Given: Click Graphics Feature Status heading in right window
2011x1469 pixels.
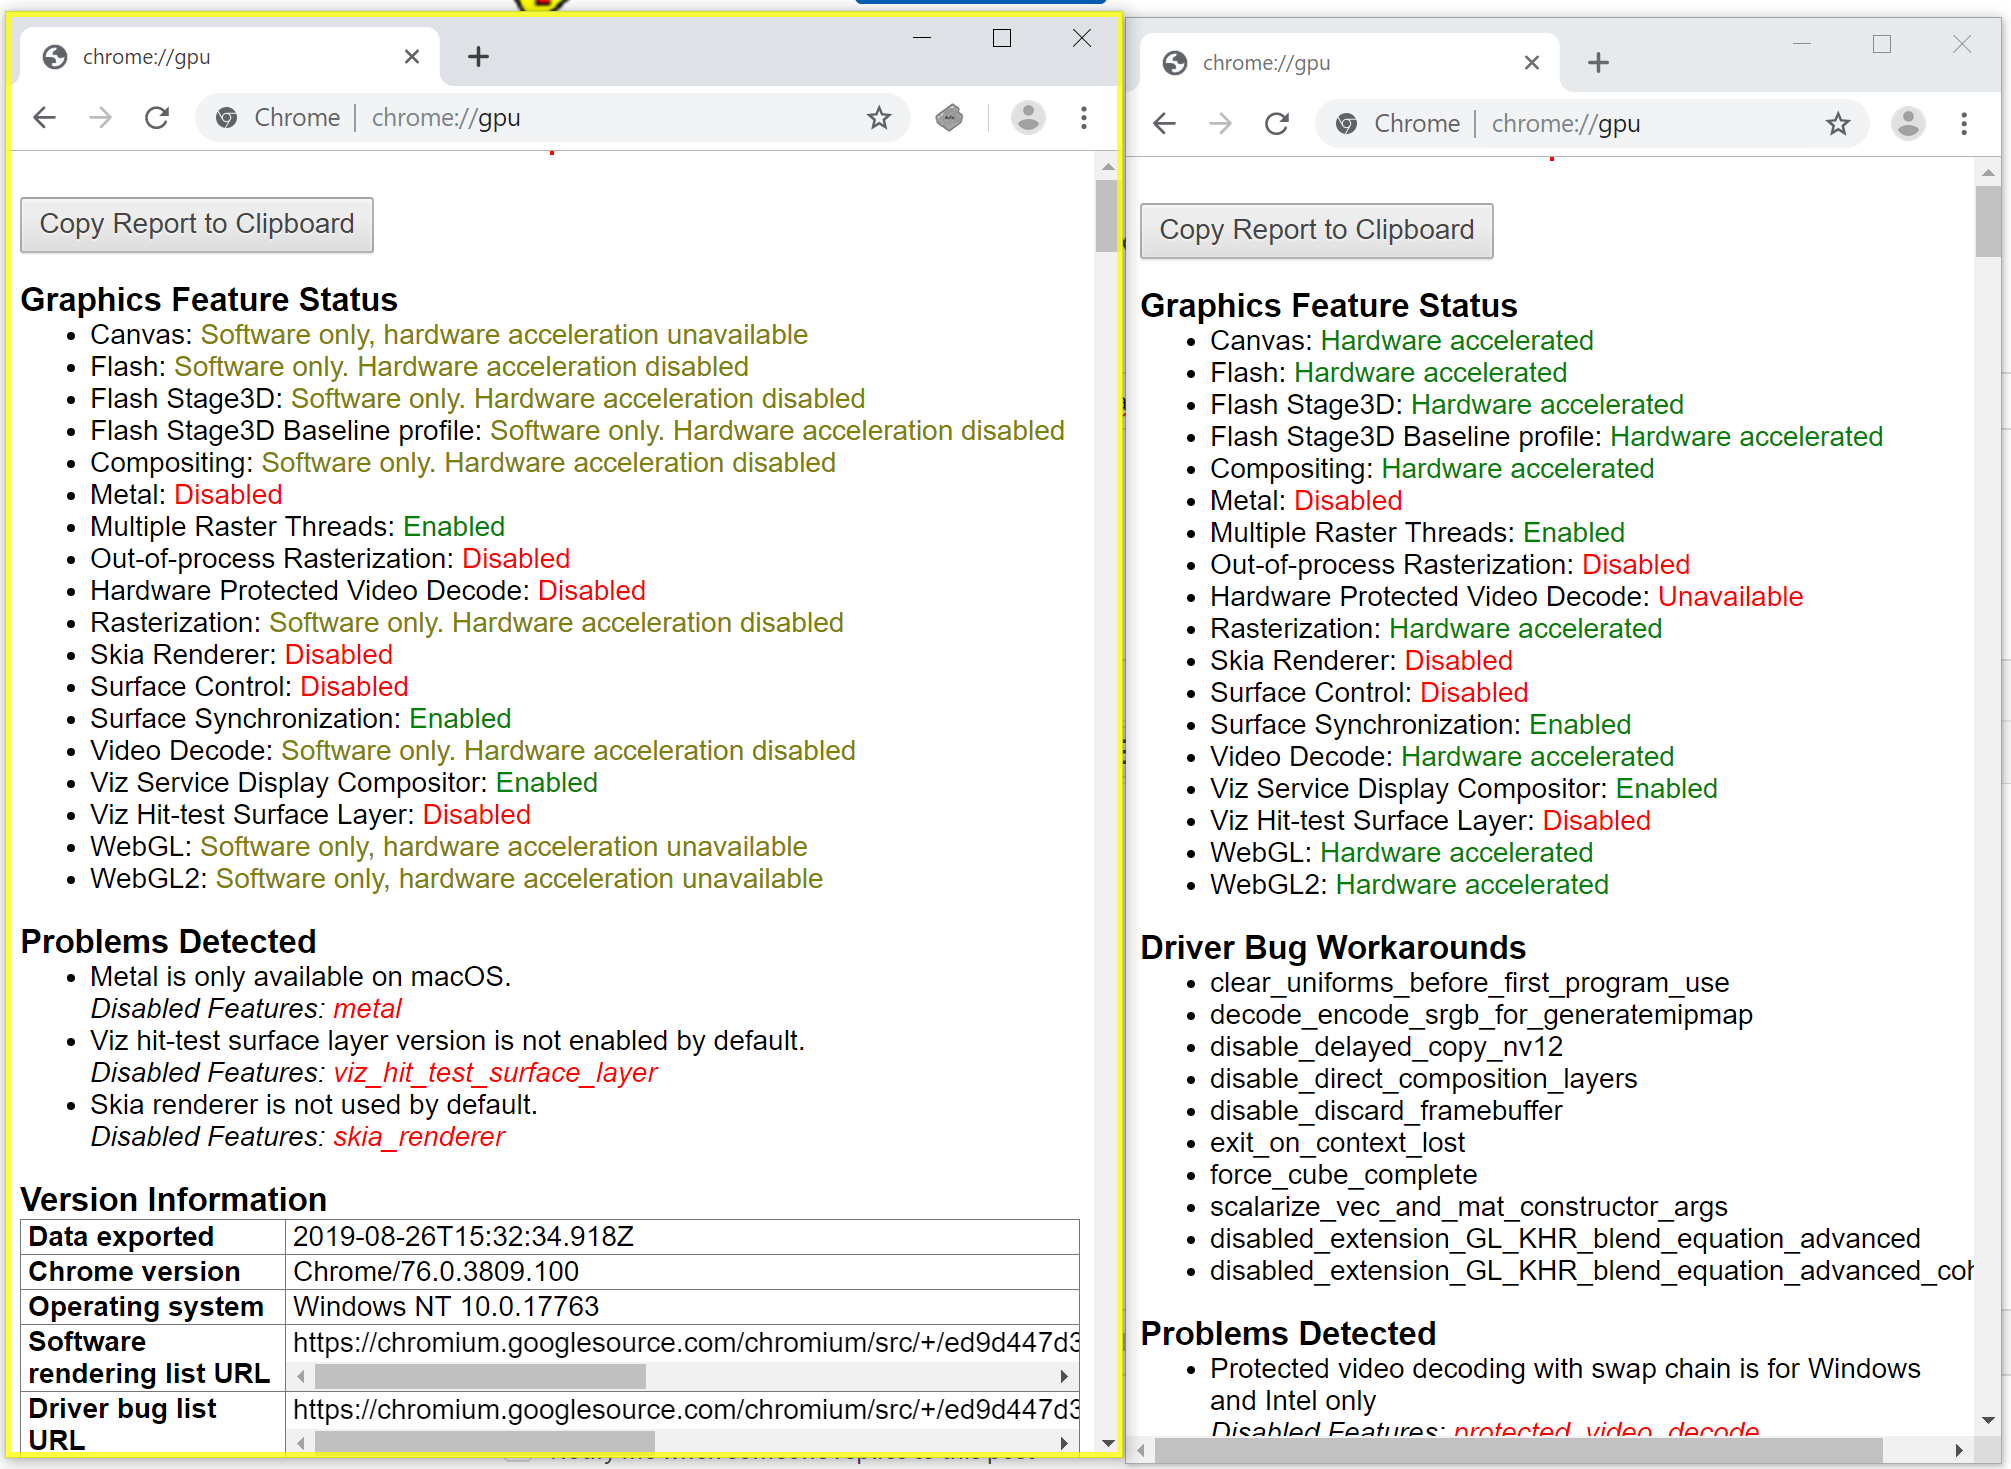Looking at the screenshot, I should pos(1329,306).
